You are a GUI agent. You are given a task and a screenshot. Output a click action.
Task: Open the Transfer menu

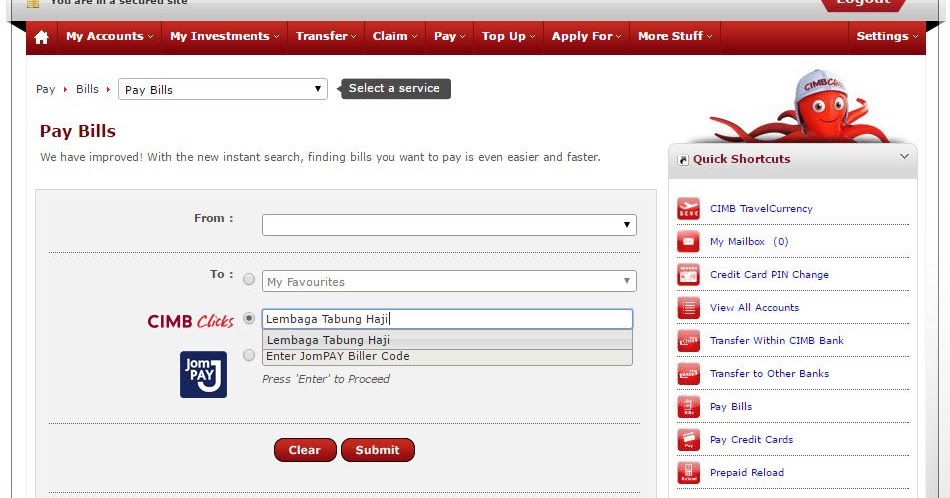(x=326, y=36)
